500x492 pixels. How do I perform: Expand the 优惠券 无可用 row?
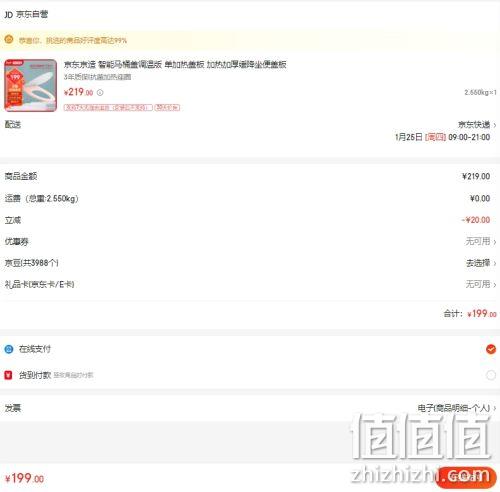[x=481, y=241]
